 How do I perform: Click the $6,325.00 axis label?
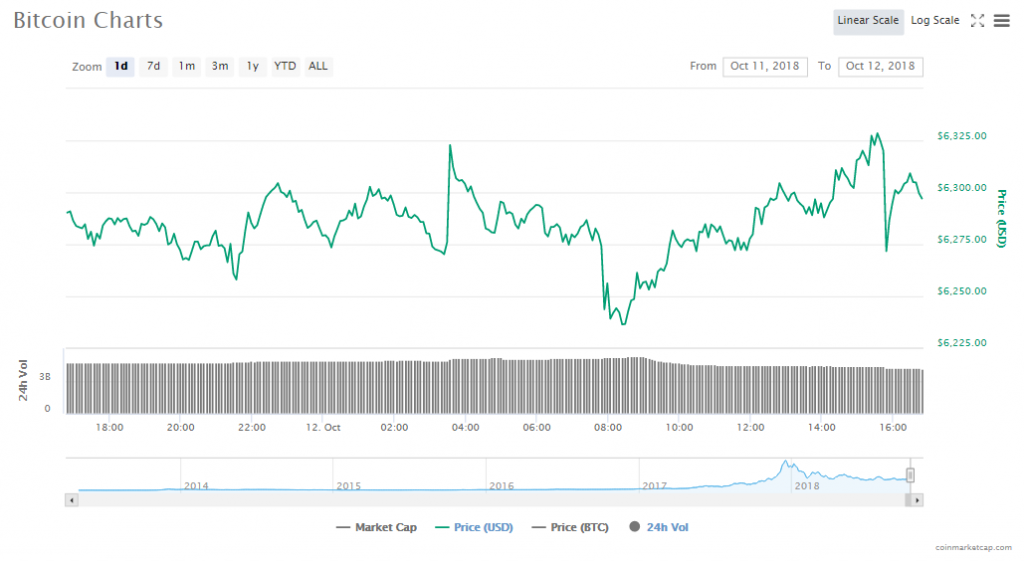961,136
